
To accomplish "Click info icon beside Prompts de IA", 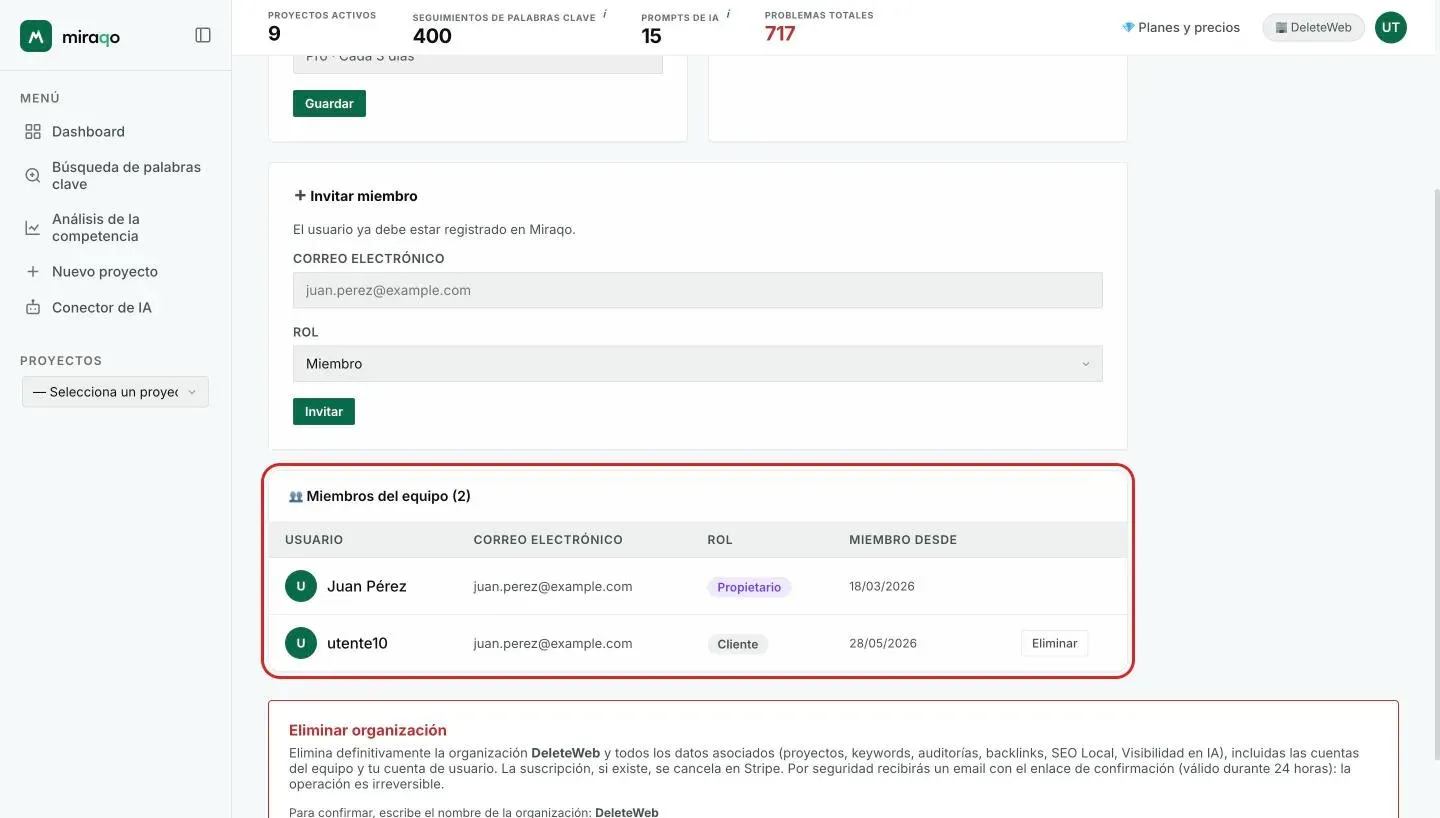I will coord(728,14).
